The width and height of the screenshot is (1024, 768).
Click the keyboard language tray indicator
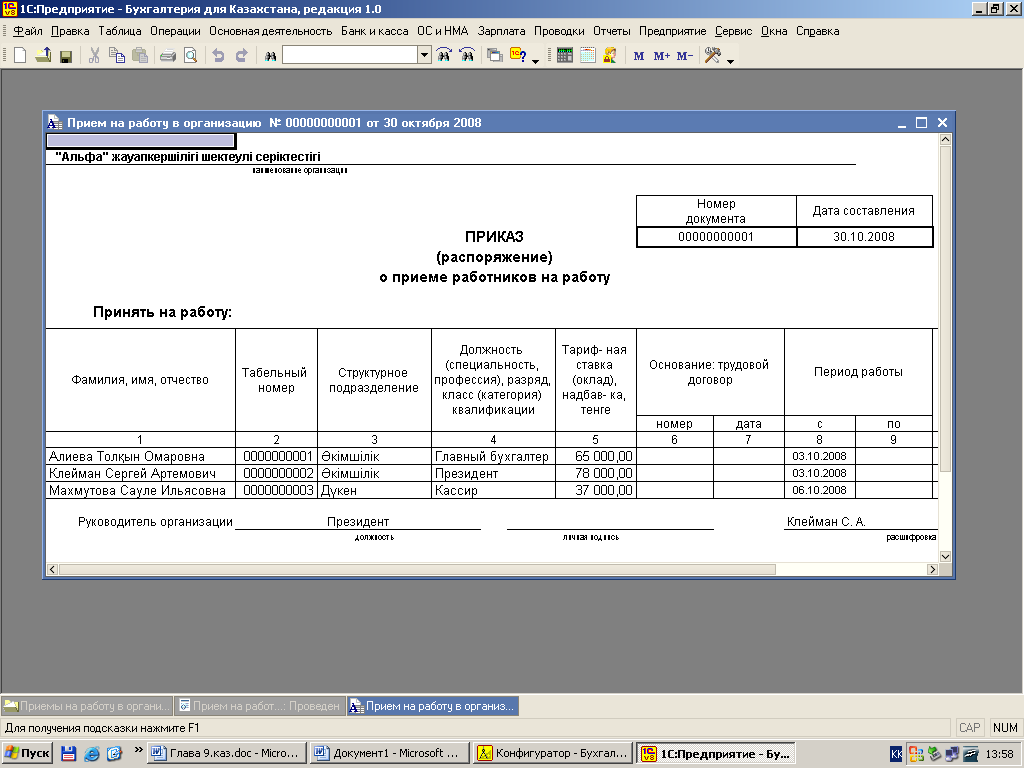896,754
